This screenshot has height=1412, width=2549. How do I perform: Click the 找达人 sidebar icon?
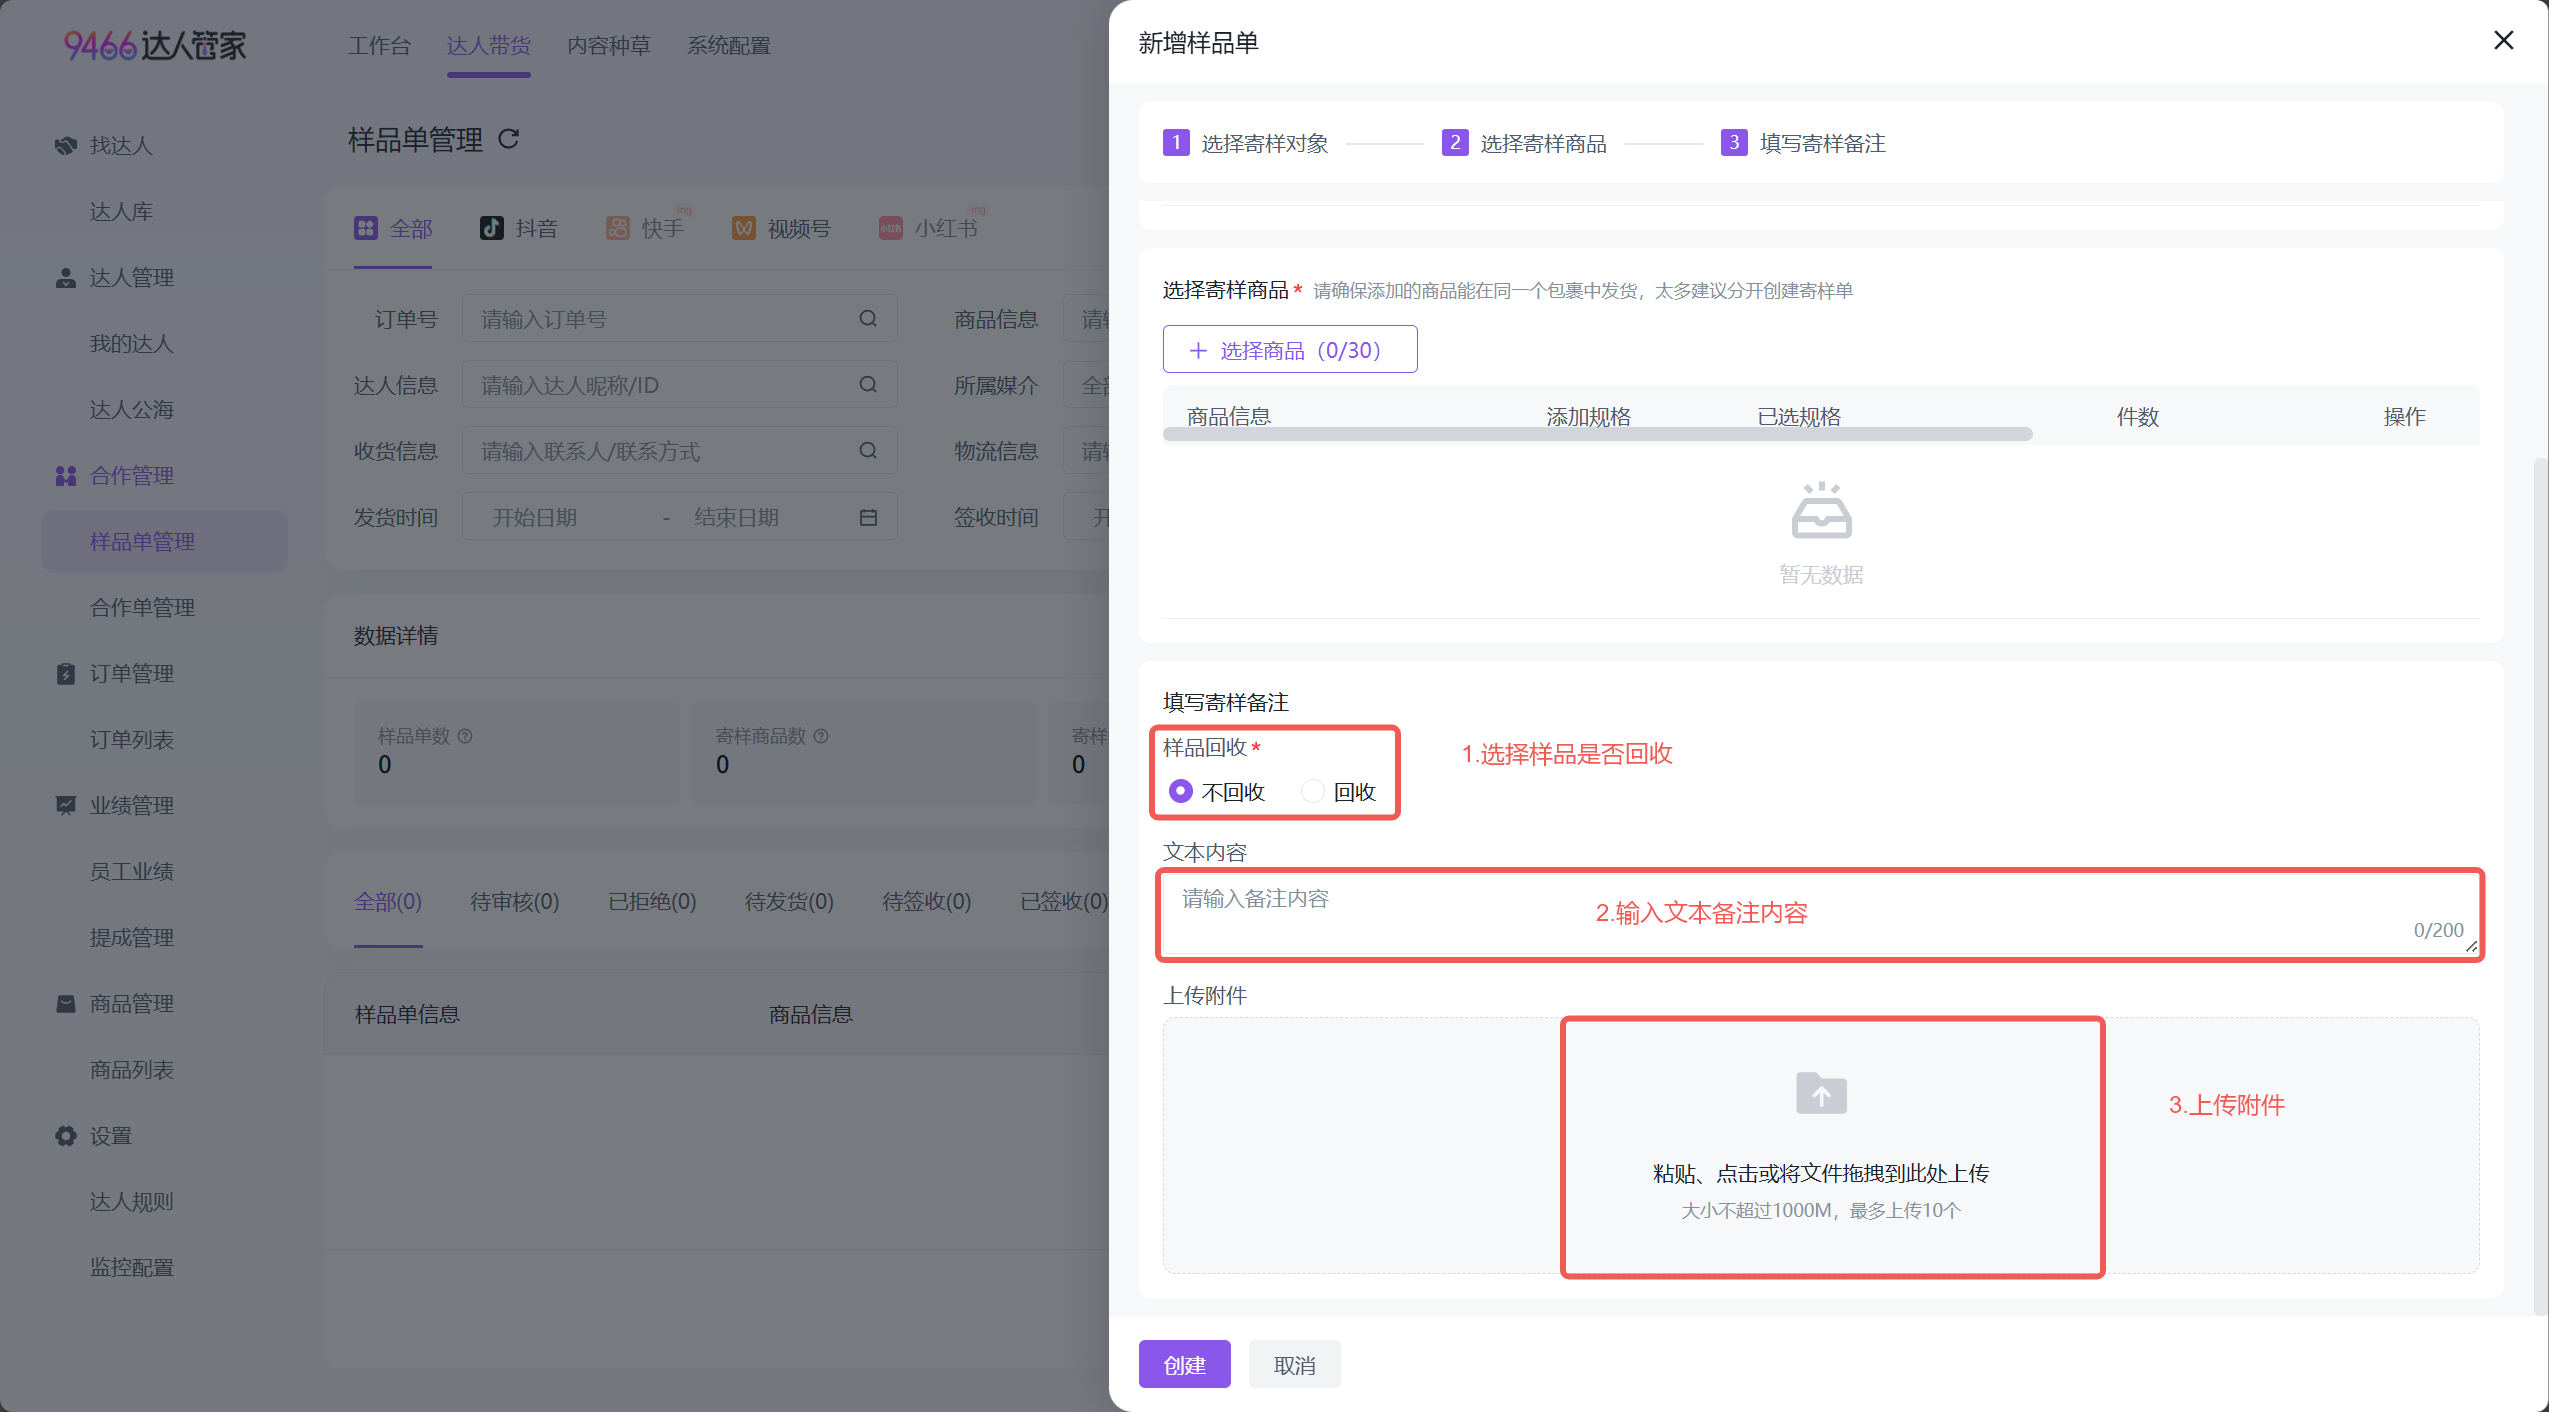66,146
